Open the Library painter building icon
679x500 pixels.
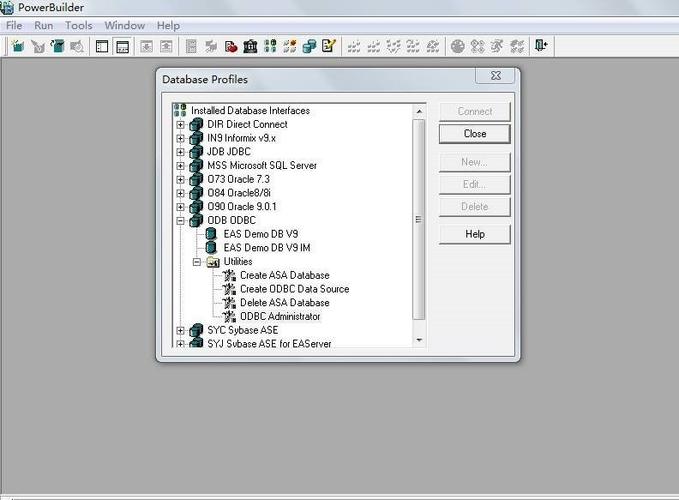point(250,46)
